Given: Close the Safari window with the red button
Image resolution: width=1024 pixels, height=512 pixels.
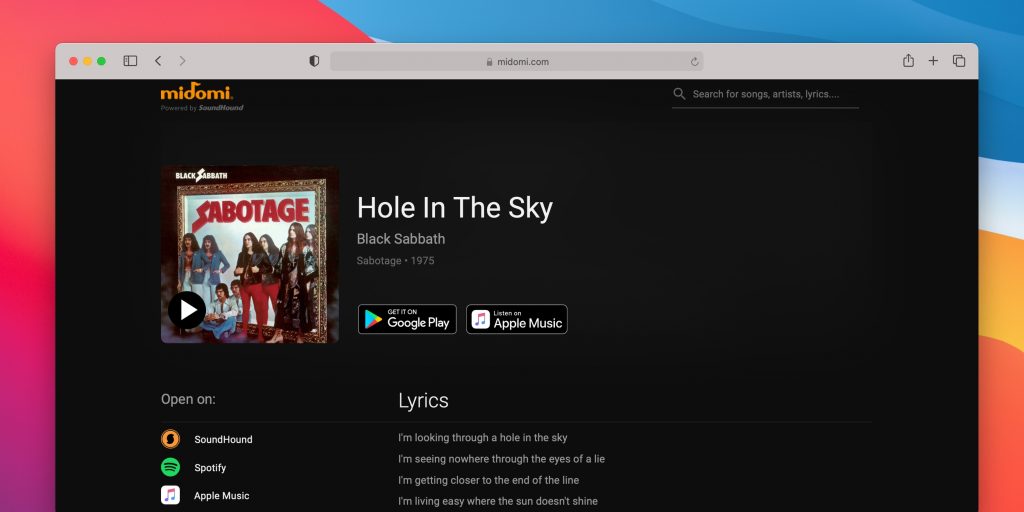Looking at the screenshot, I should [73, 61].
